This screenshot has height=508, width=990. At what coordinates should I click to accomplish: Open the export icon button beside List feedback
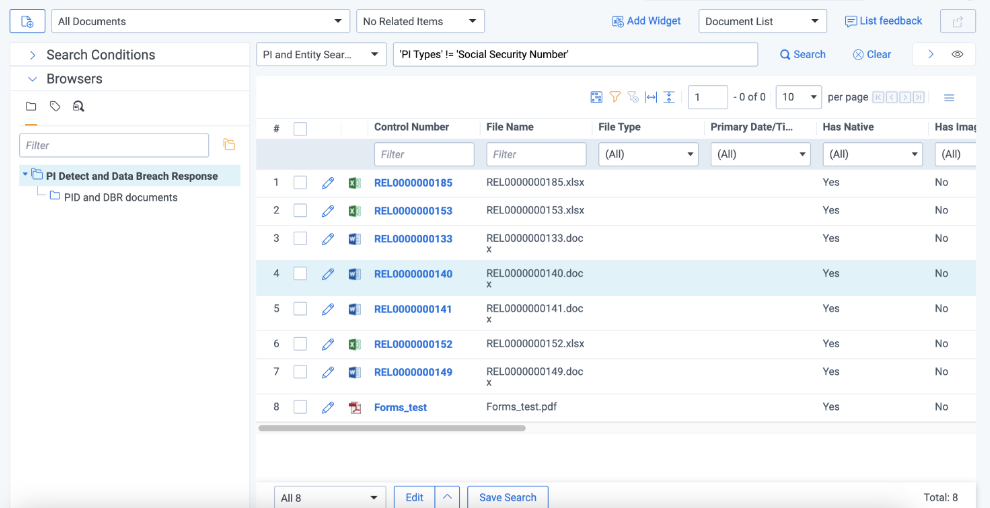pos(958,21)
